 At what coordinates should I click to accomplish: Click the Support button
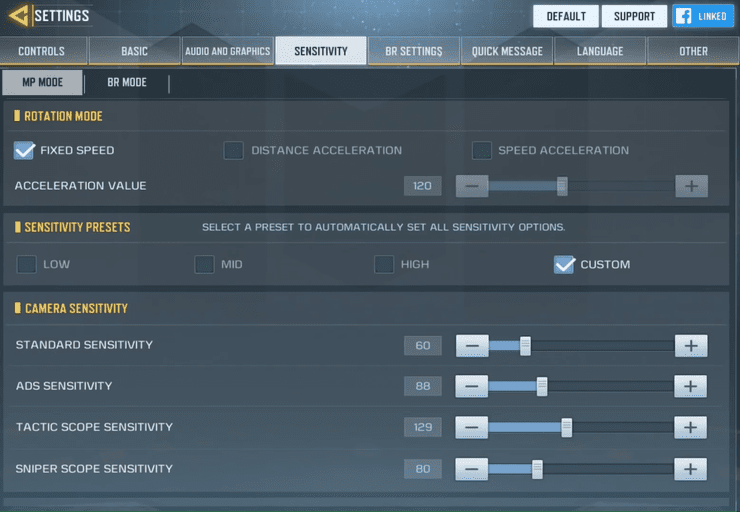coord(634,16)
